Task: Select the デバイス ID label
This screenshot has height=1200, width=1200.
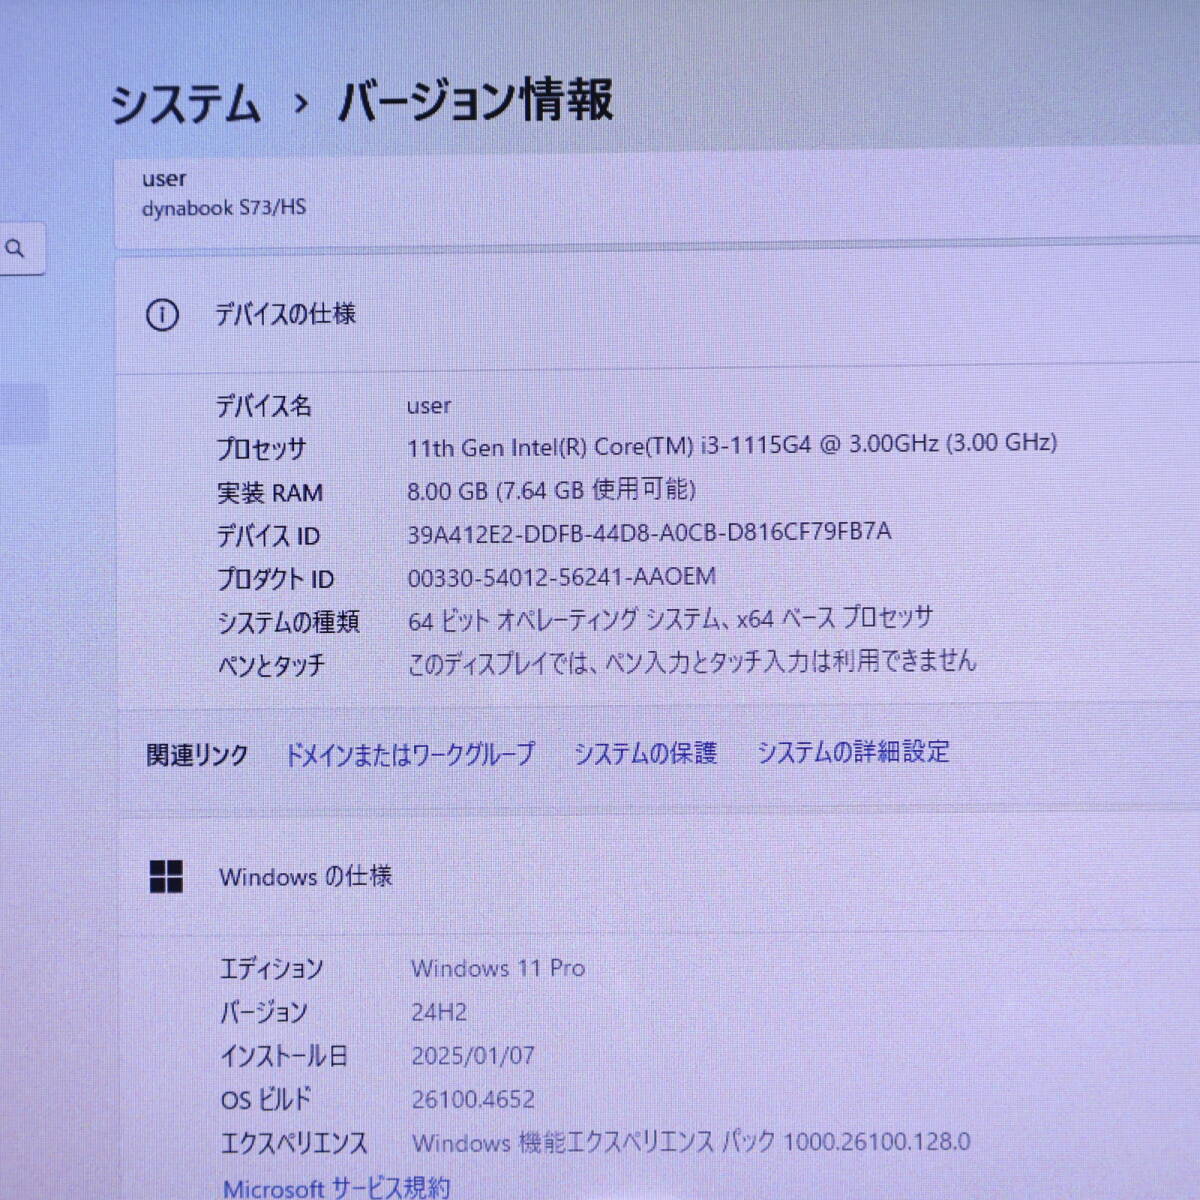Action: click(x=269, y=536)
